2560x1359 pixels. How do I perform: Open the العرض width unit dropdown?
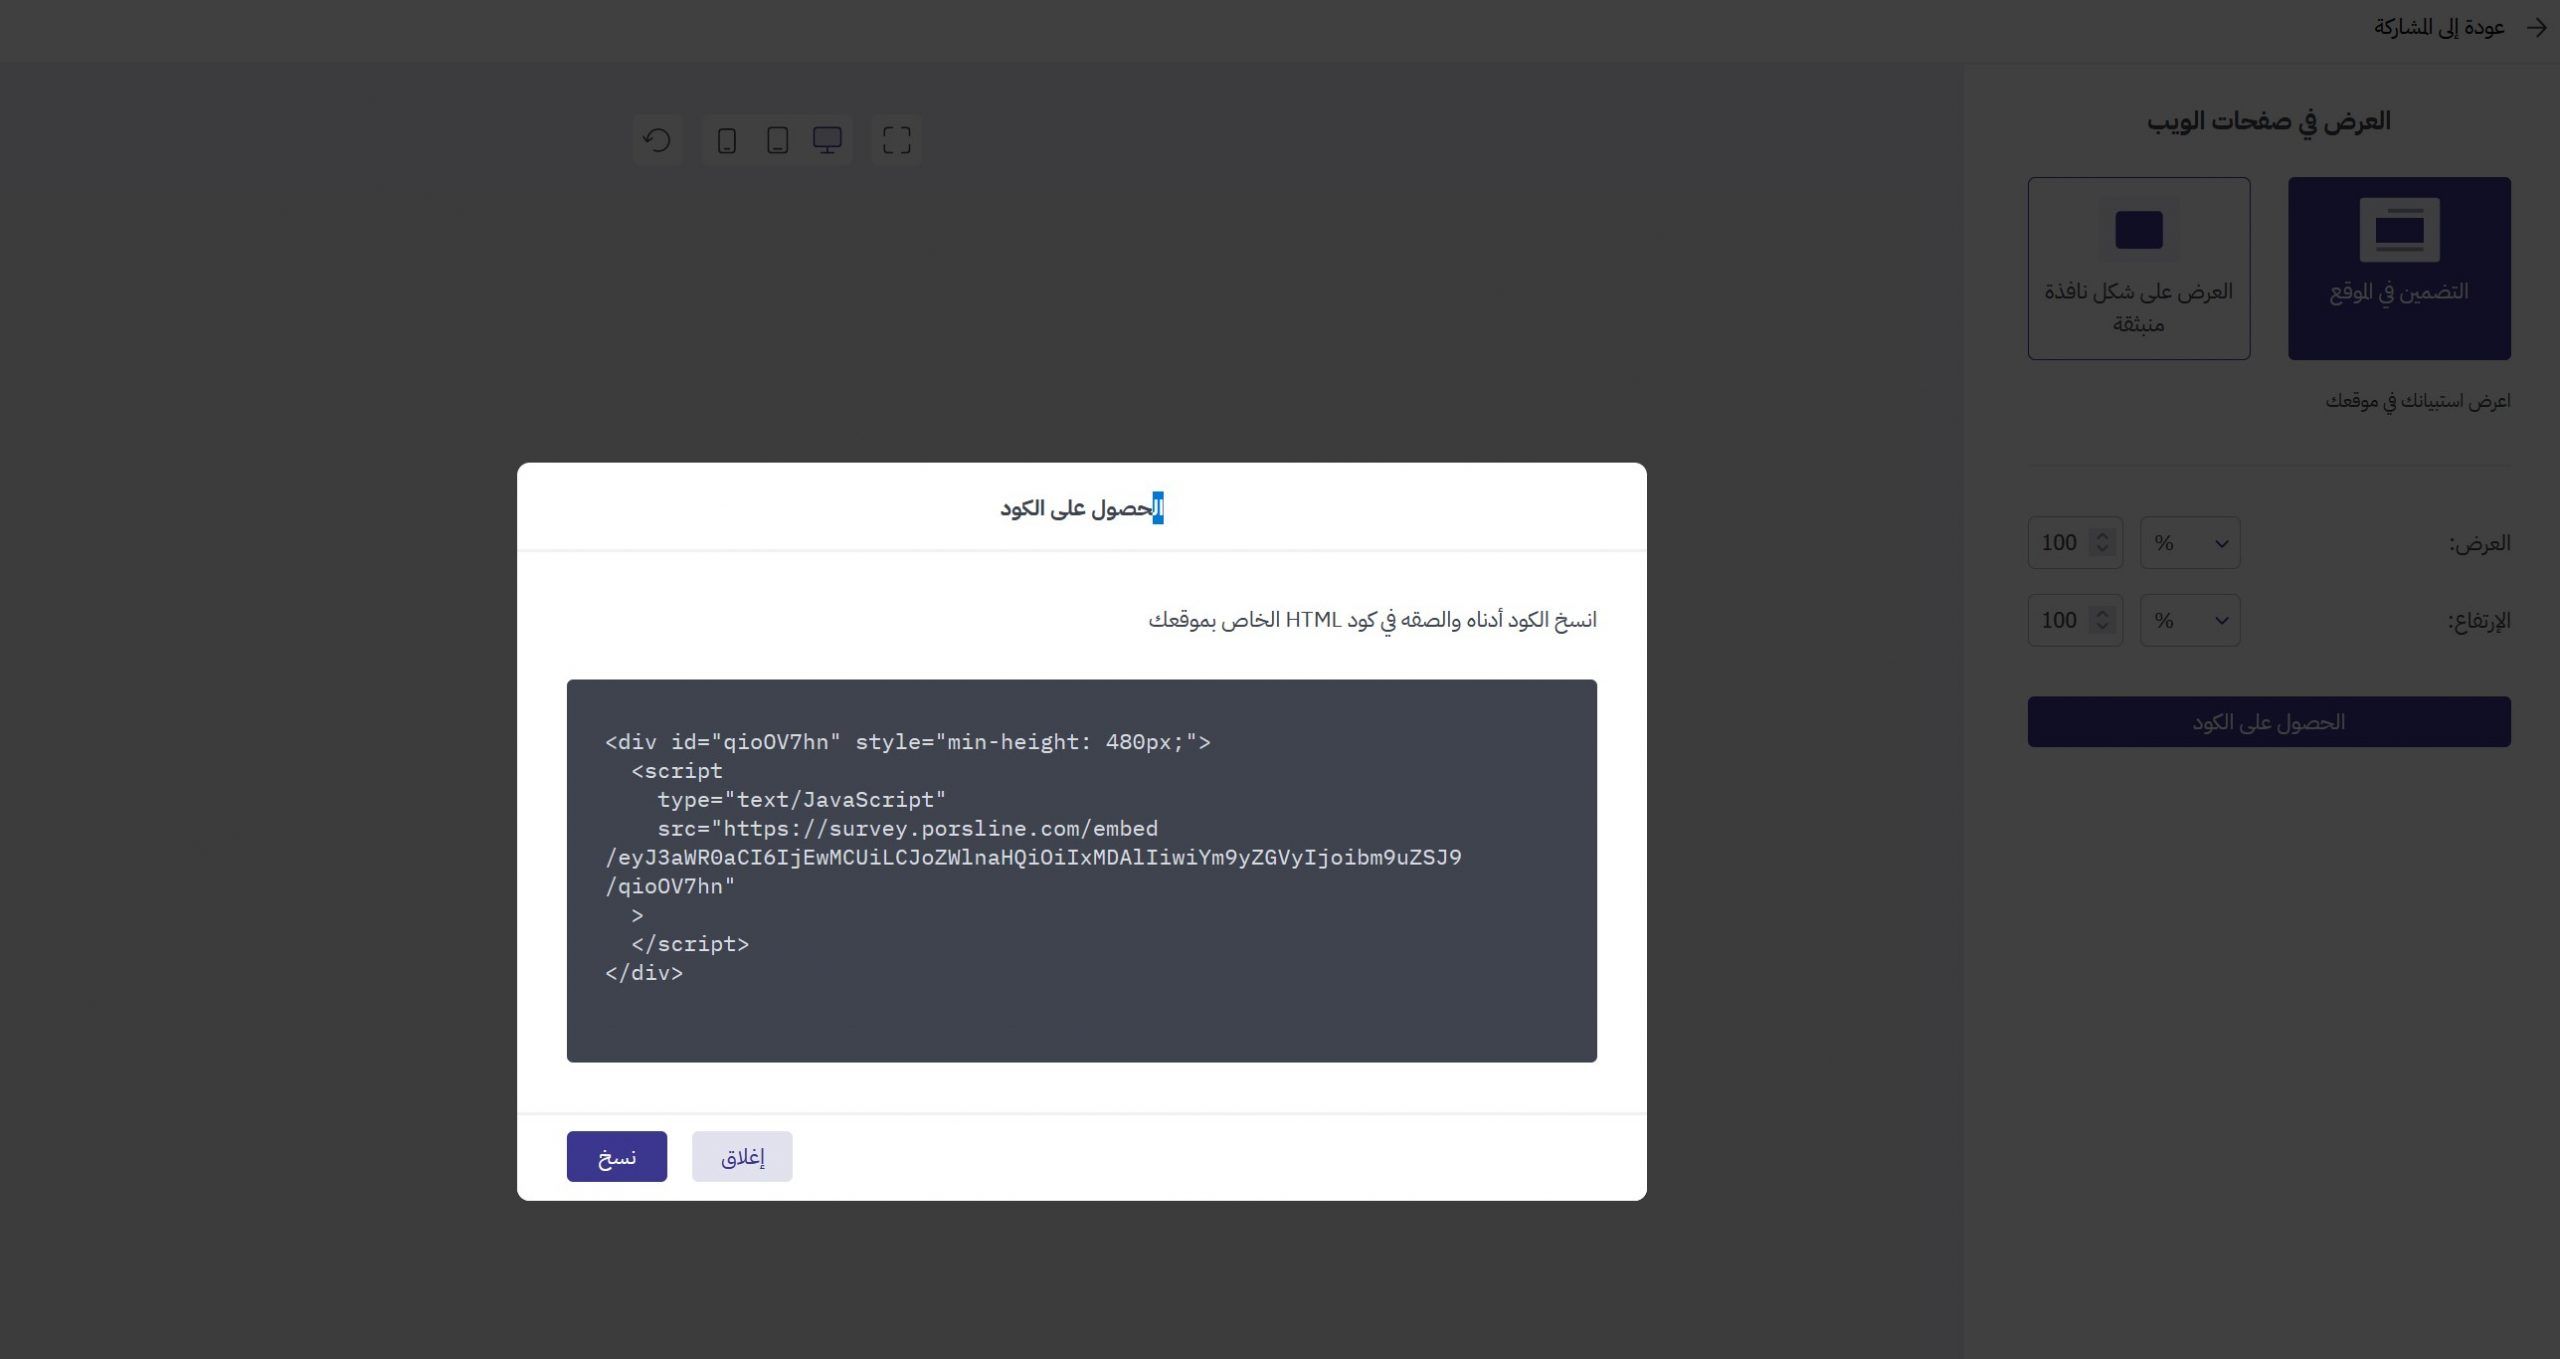pos(2190,543)
